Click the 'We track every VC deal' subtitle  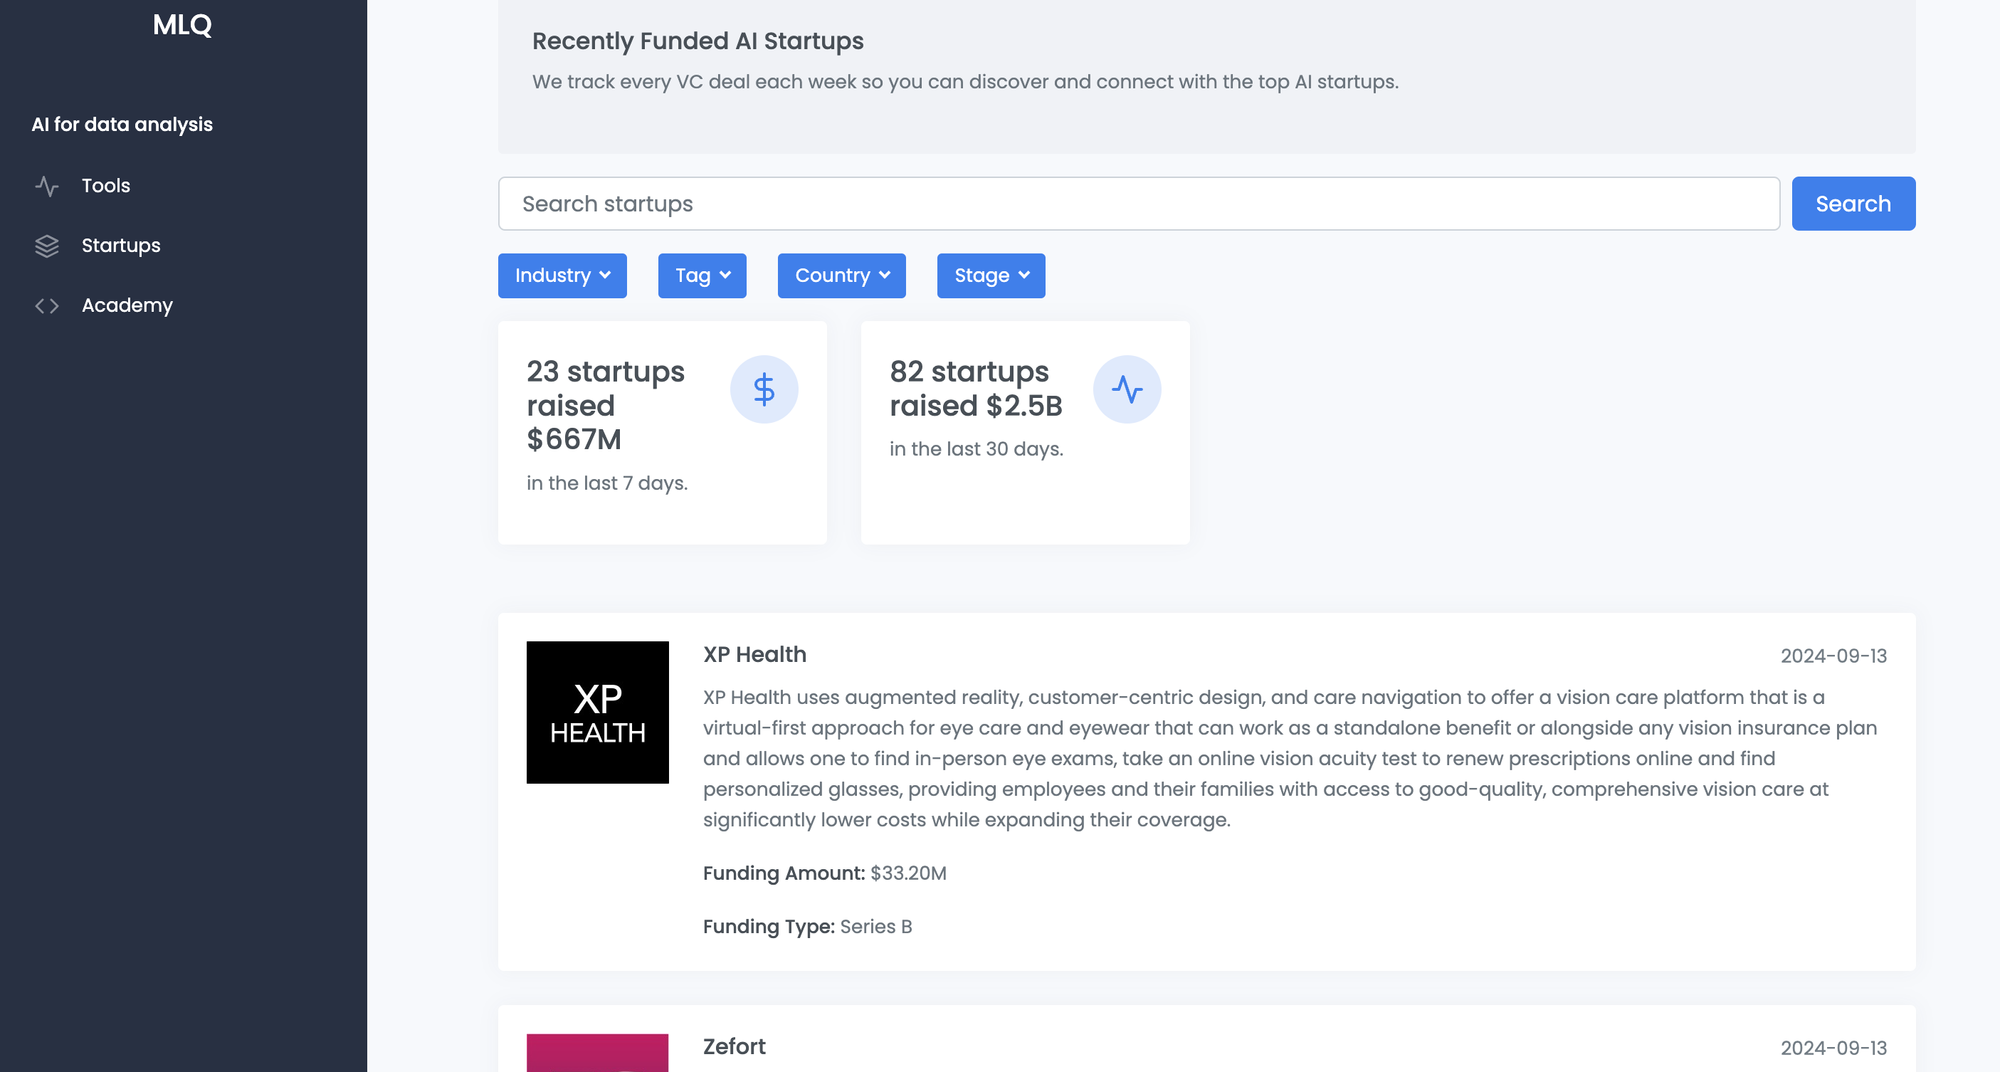(x=965, y=82)
